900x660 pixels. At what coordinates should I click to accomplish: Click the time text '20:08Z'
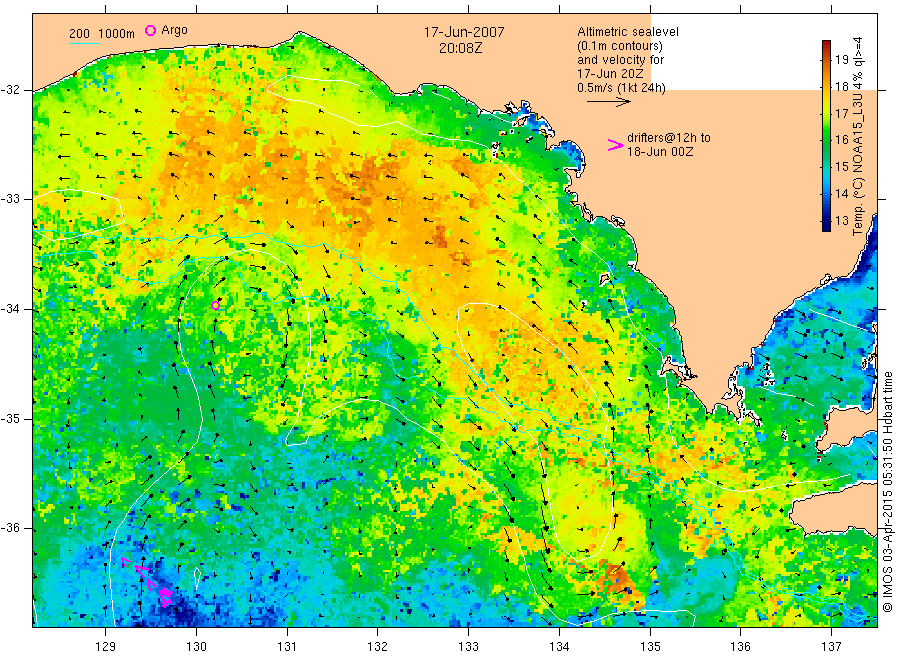460,48
